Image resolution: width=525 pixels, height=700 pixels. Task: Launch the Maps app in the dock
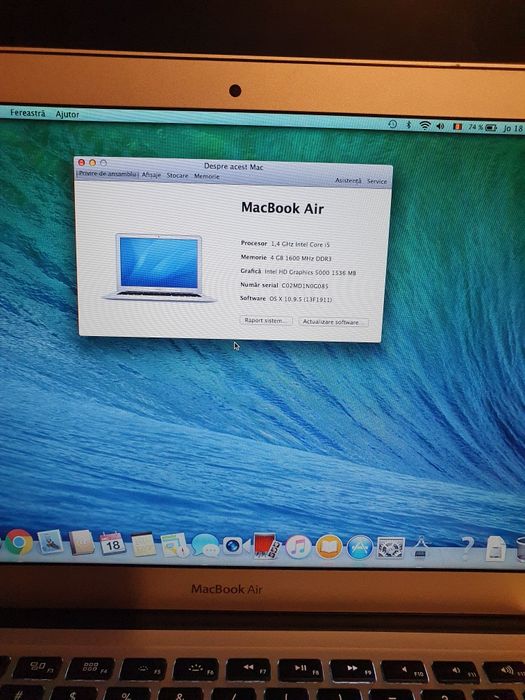coord(175,545)
